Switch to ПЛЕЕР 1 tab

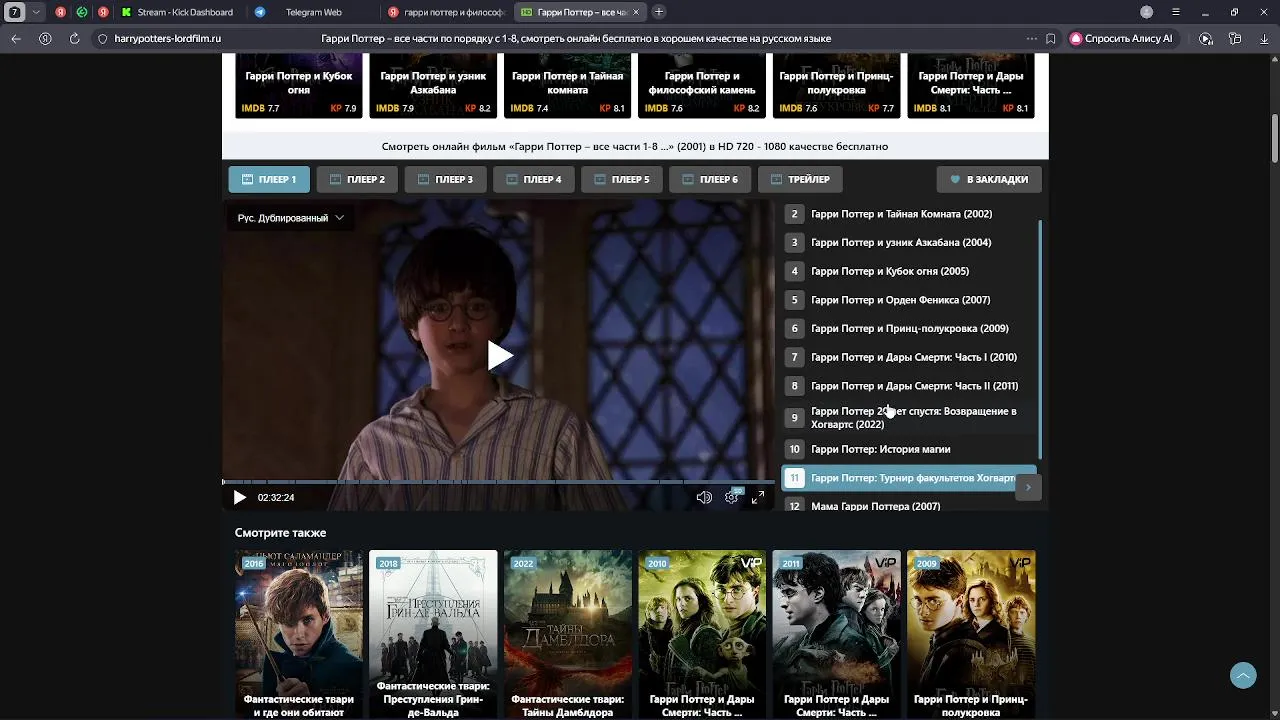[269, 179]
